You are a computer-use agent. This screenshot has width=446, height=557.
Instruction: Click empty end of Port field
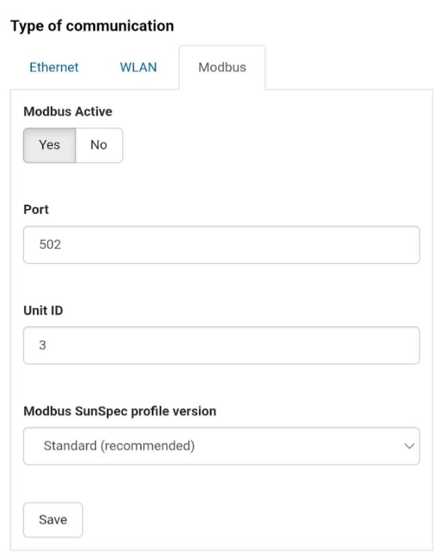point(320,245)
